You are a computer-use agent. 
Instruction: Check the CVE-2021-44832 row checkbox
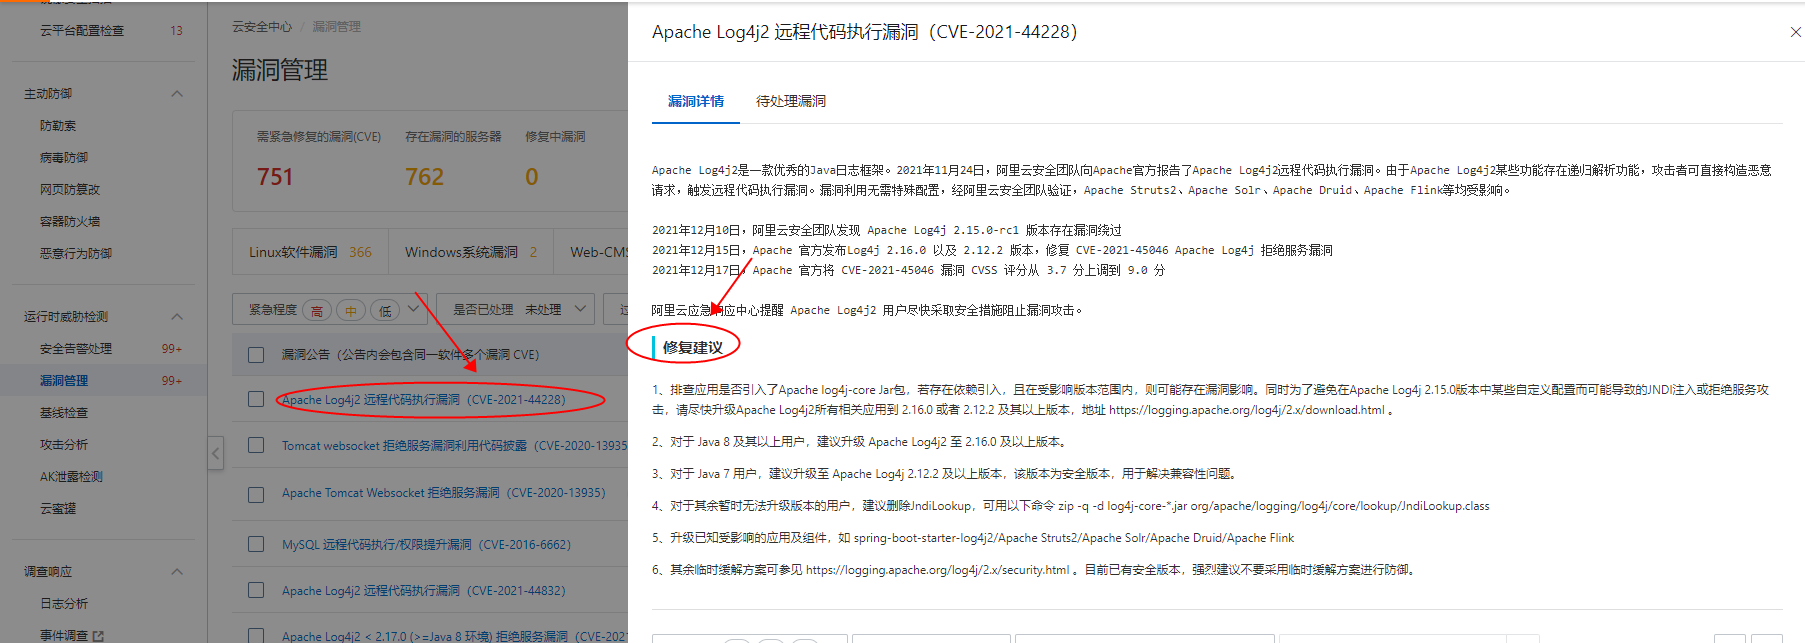pos(256,591)
